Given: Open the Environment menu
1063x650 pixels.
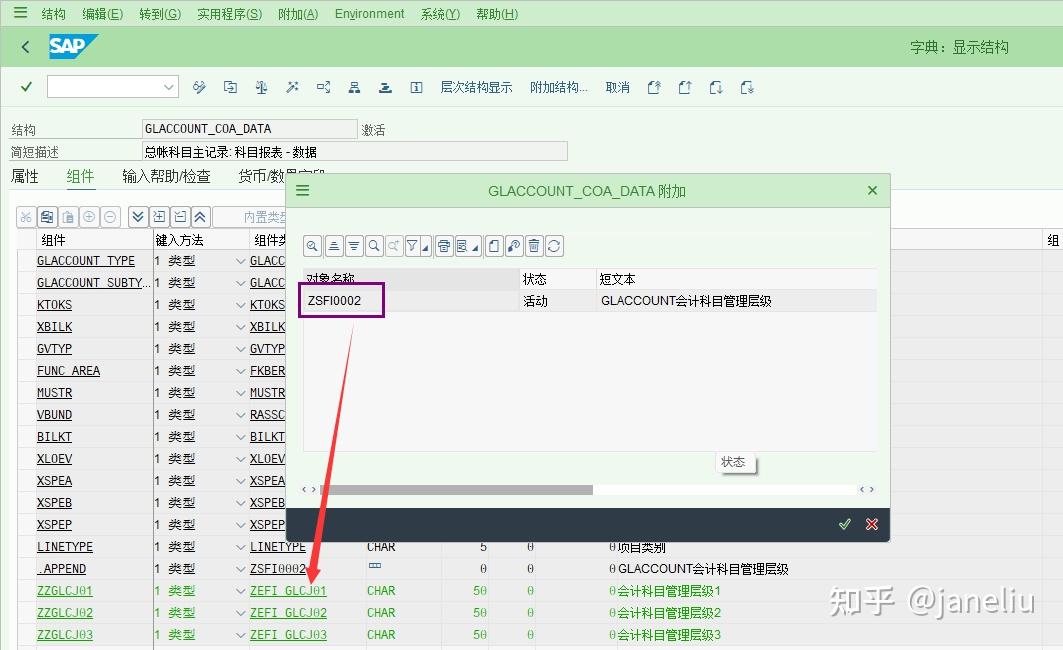Looking at the screenshot, I should [x=369, y=13].
